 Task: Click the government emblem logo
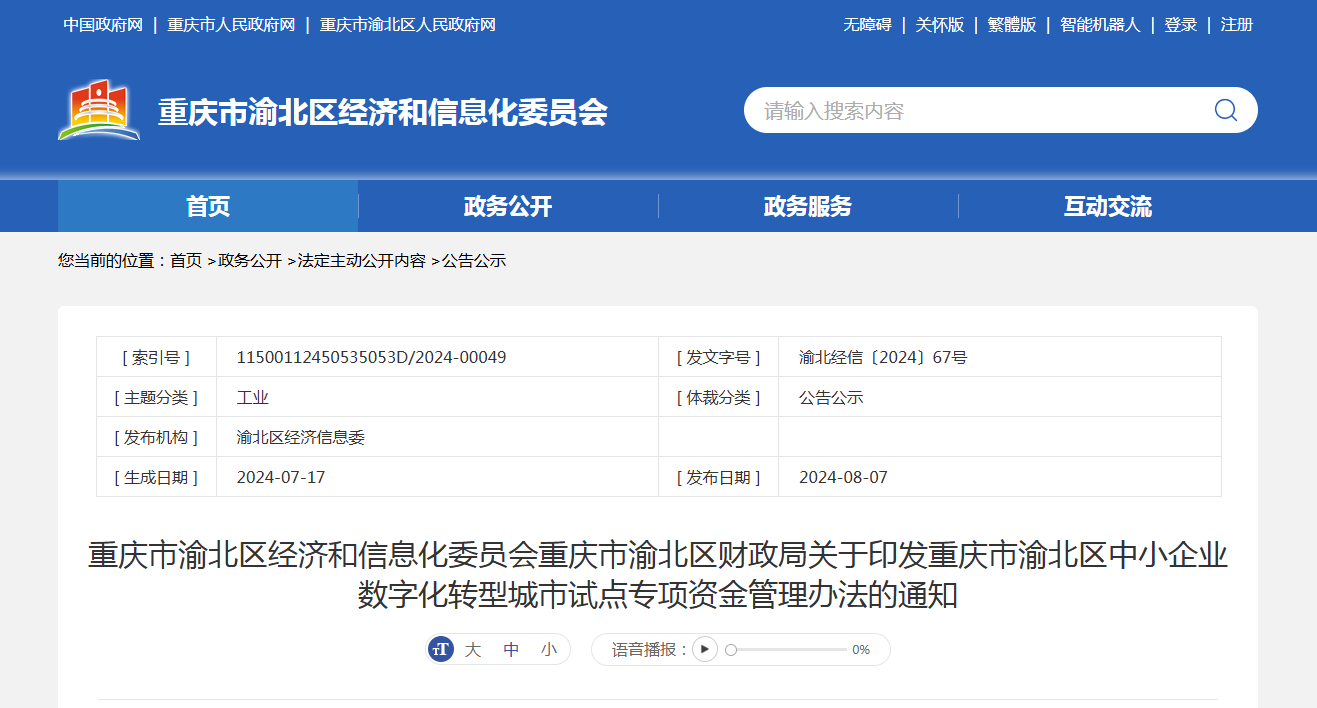(98, 110)
